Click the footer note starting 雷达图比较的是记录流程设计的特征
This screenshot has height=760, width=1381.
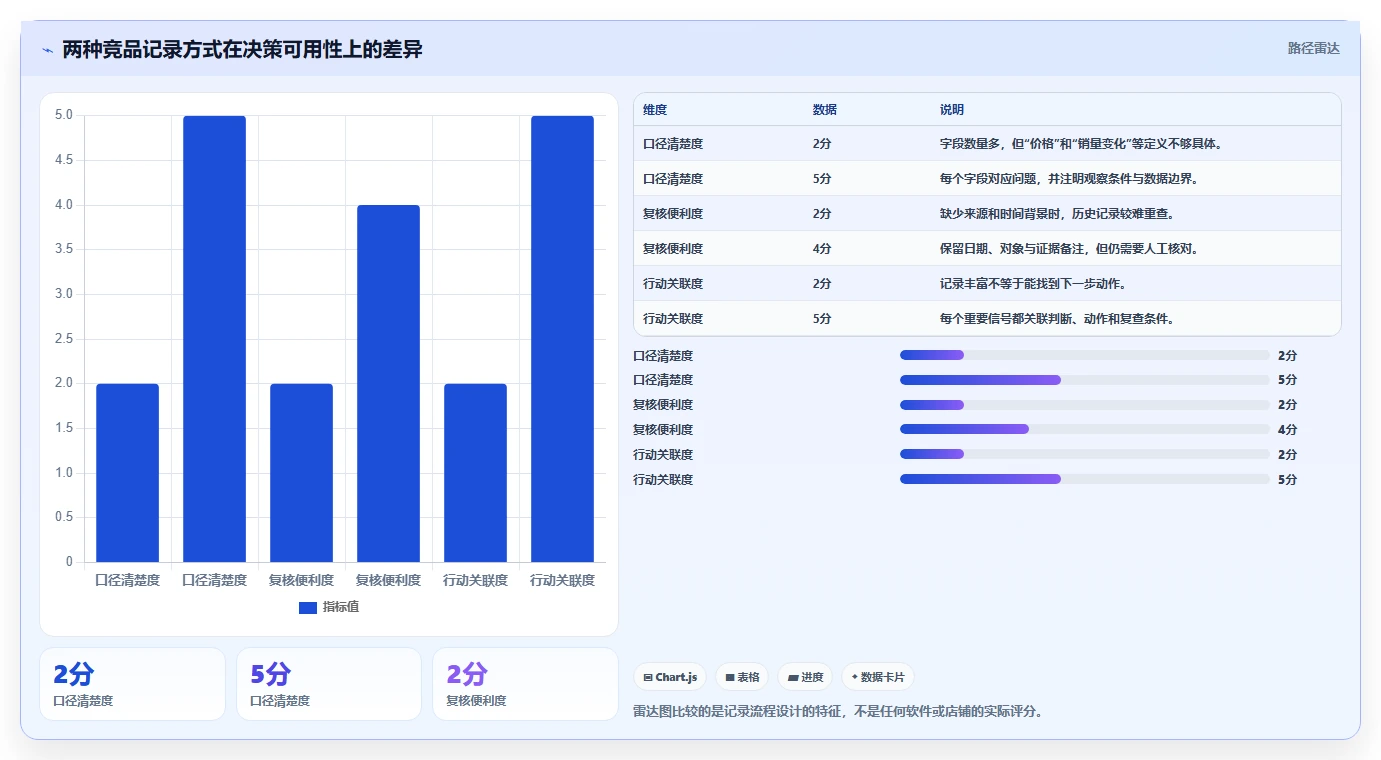[x=839, y=712]
